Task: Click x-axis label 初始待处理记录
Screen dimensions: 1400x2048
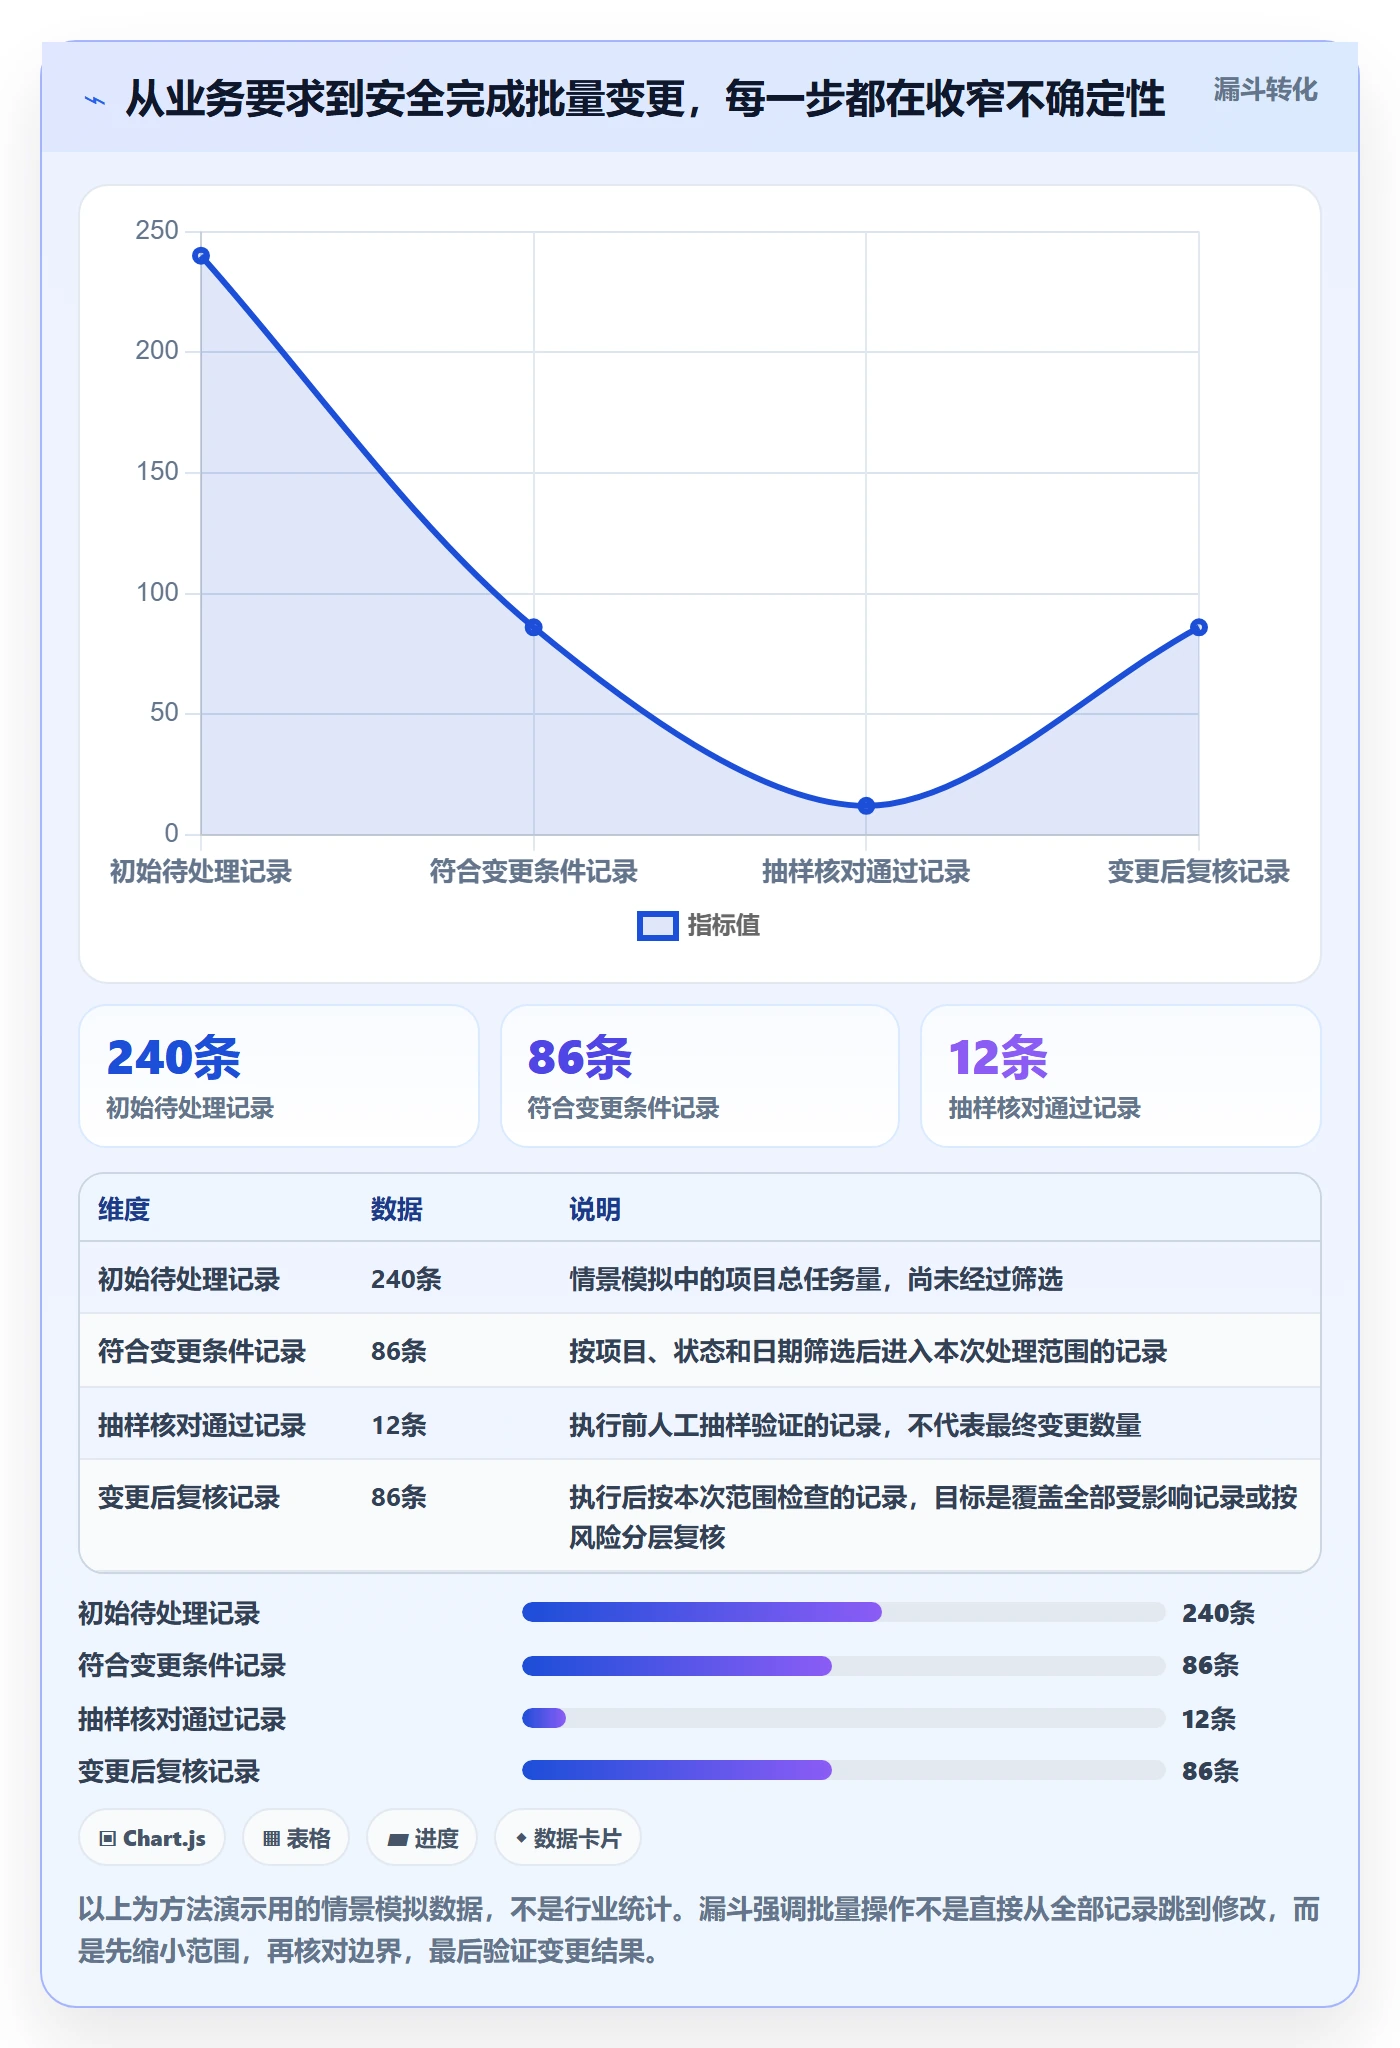Action: 201,872
